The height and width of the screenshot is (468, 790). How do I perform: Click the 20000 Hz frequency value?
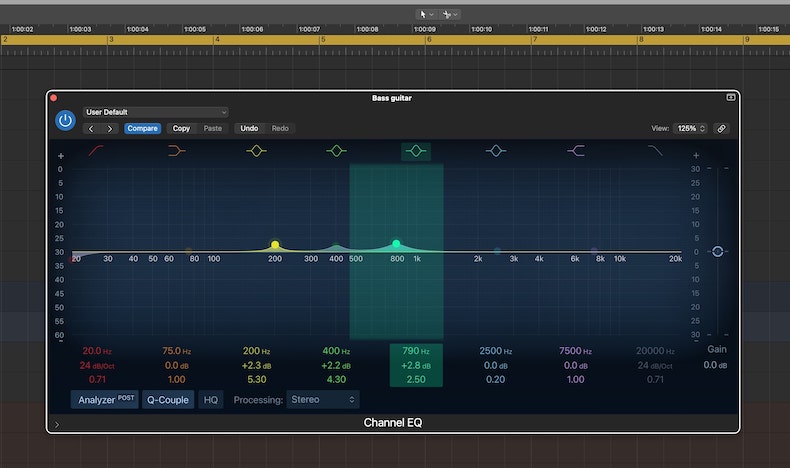(x=655, y=351)
